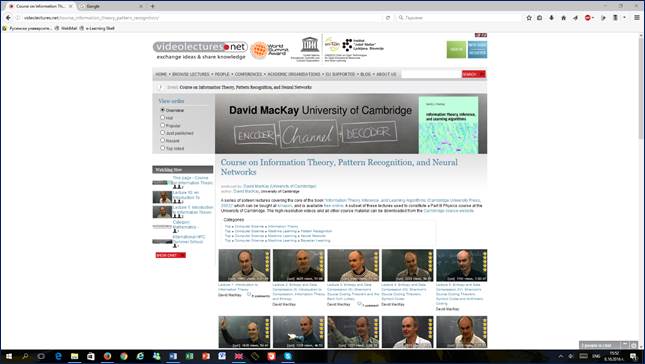
Task: Open Firefox from the taskbar
Action: 107,356
